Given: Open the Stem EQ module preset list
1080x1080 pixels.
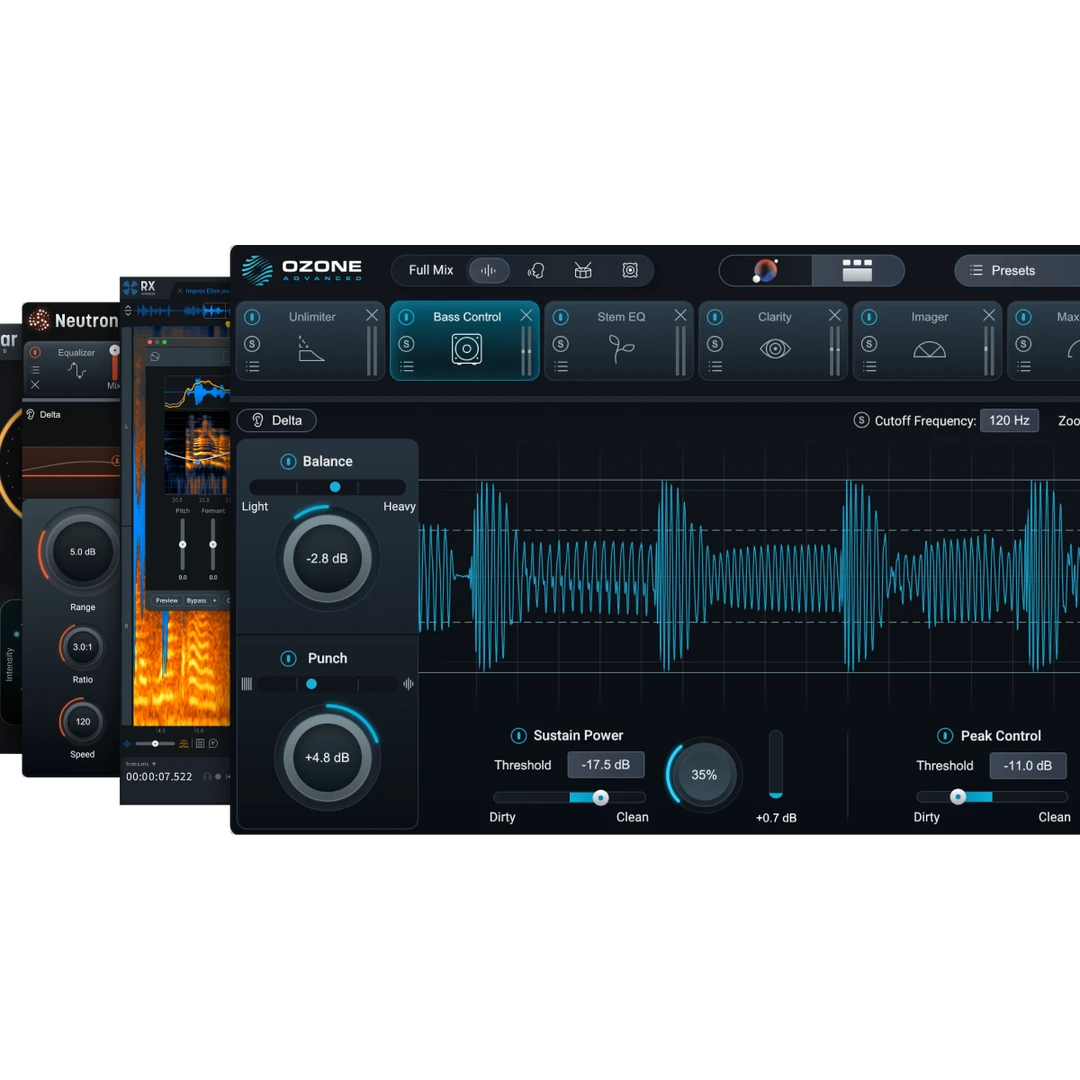Looking at the screenshot, I should pos(561,367).
